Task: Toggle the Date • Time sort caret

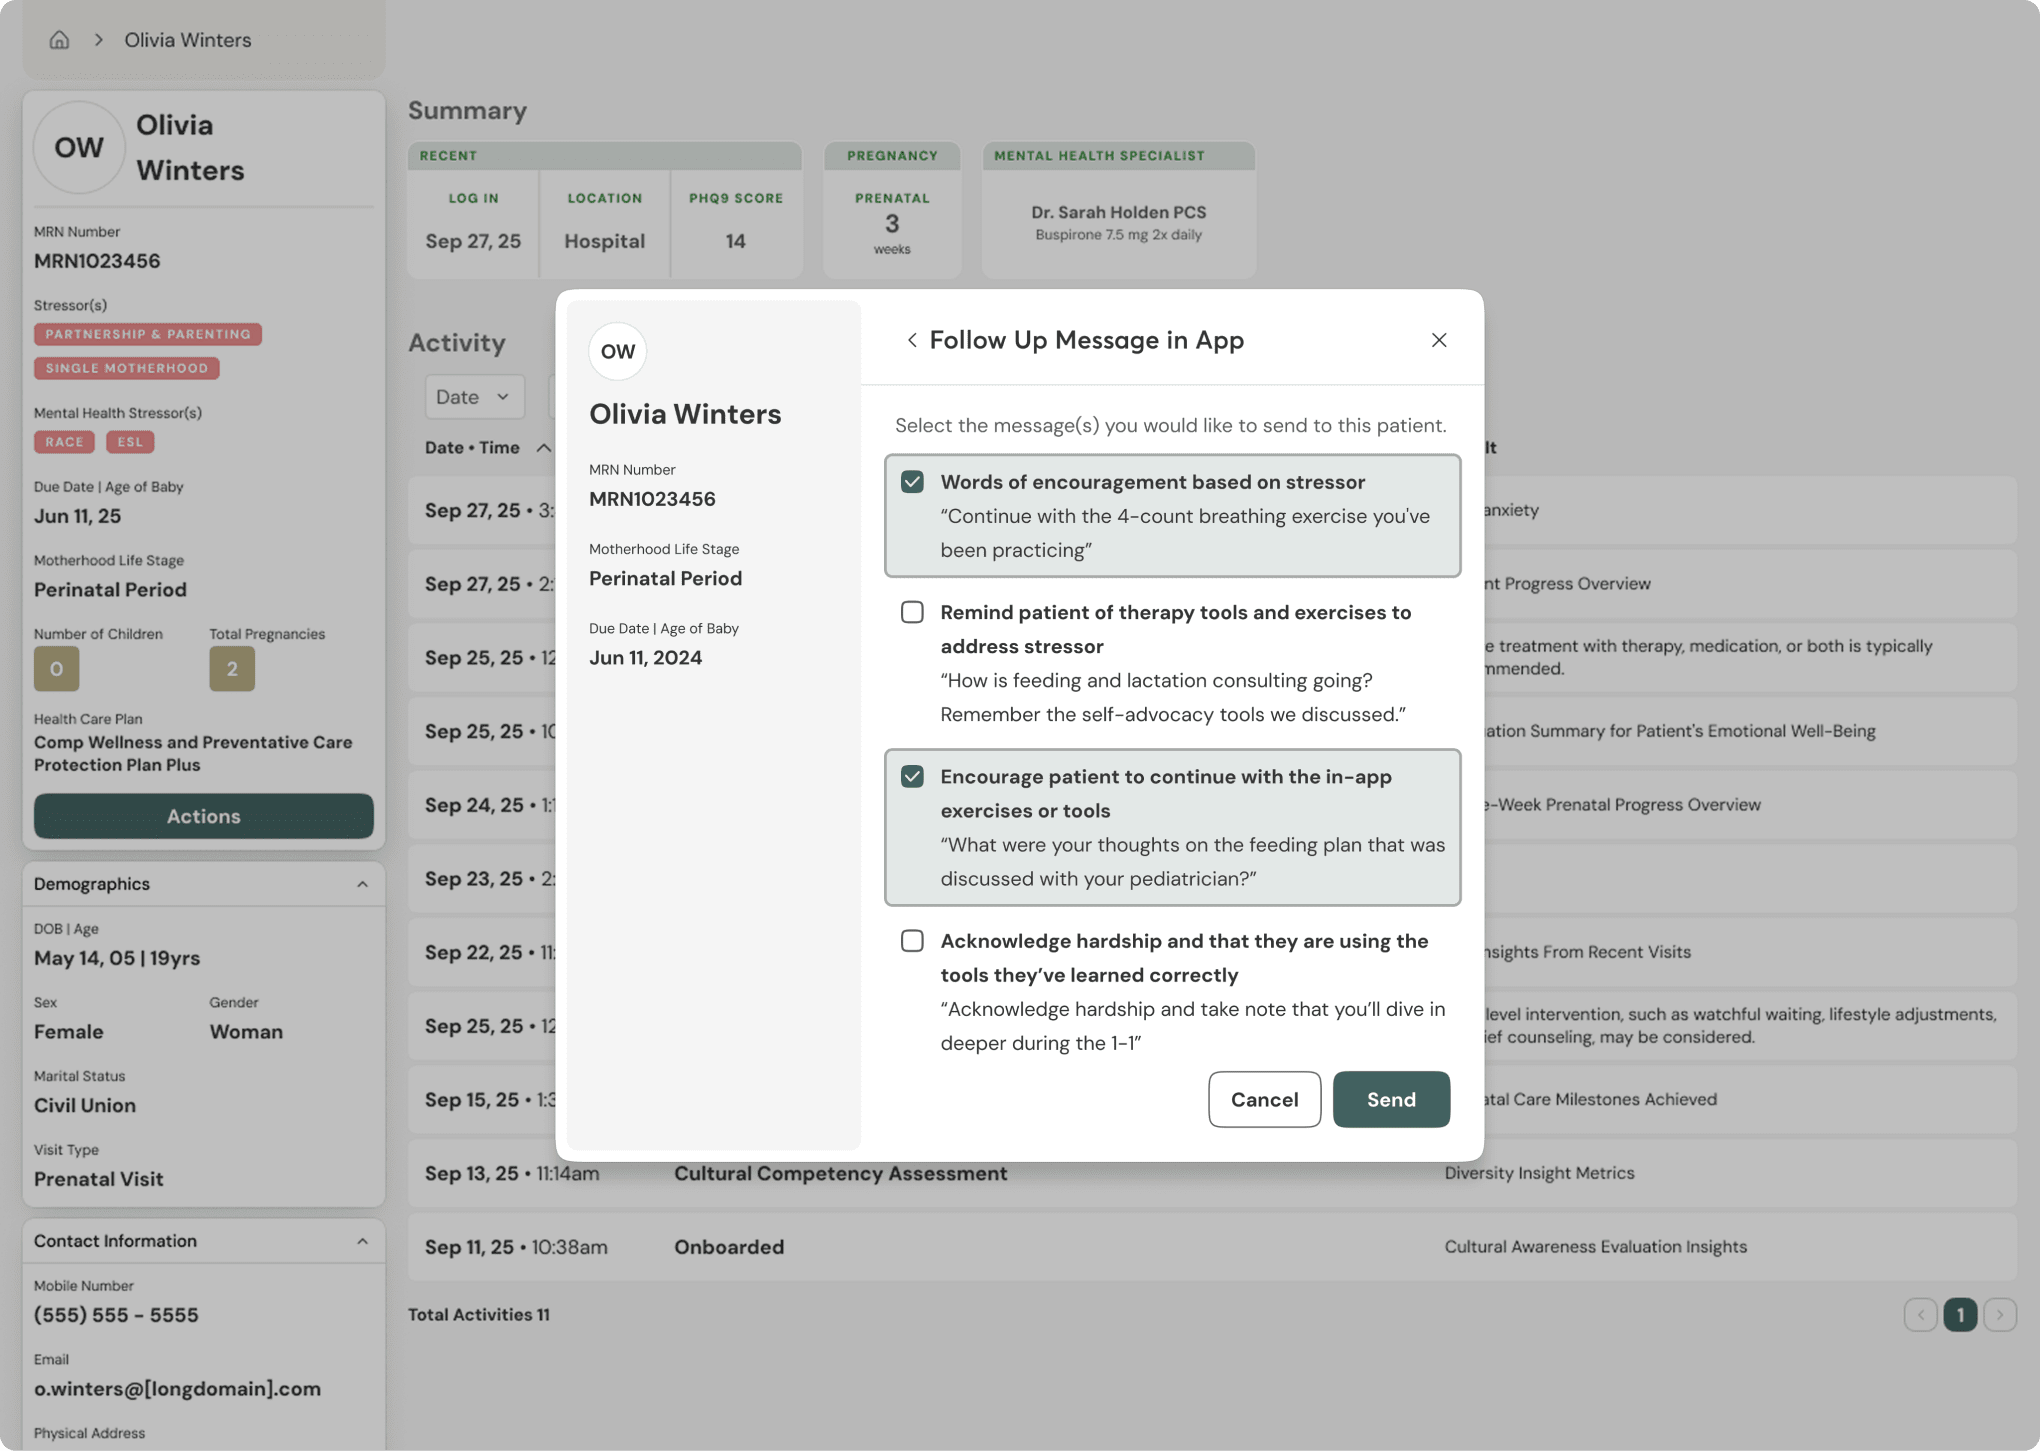Action: click(544, 447)
